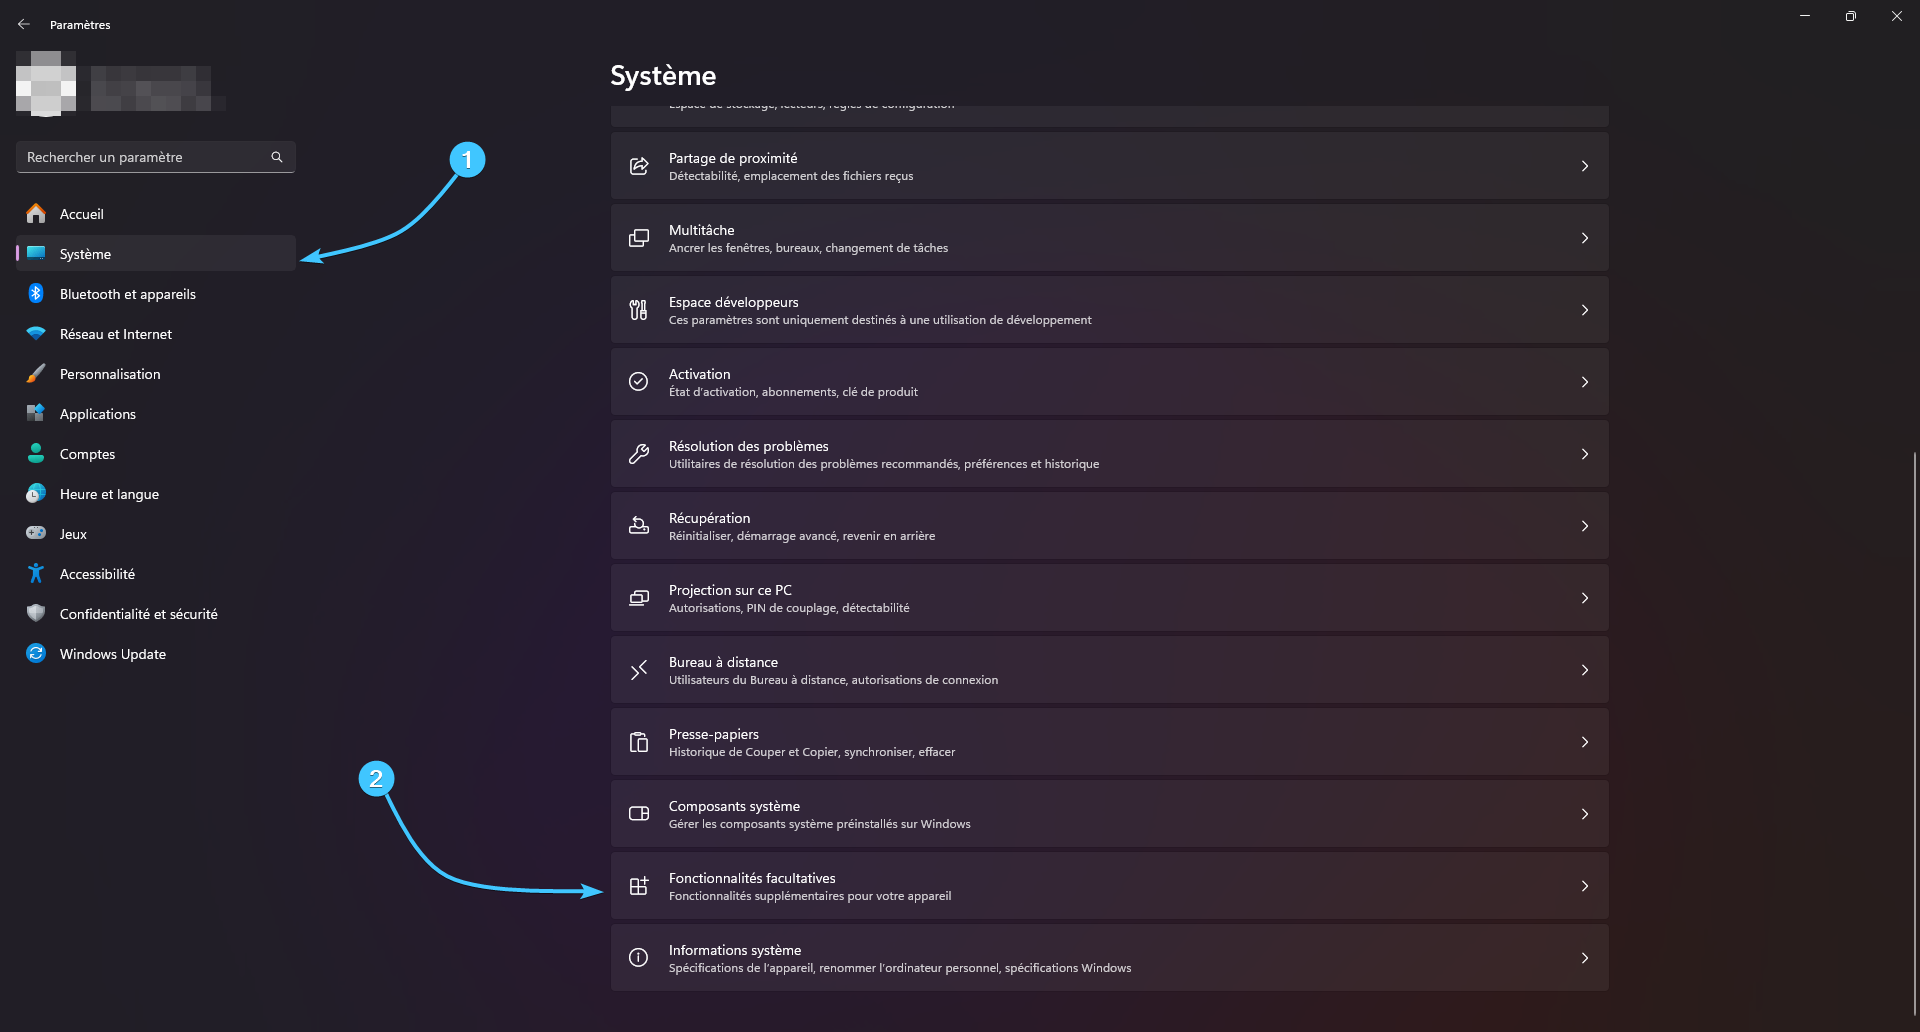Viewport: 1920px width, 1032px height.
Task: Click the Résolution des problèmes wrench icon
Action: pyautogui.click(x=639, y=454)
